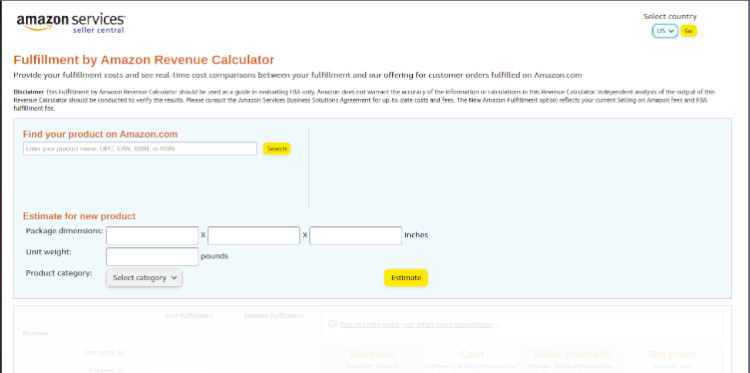The width and height of the screenshot is (750, 373).
Task: Click the 'Select country' label
Action: (670, 17)
